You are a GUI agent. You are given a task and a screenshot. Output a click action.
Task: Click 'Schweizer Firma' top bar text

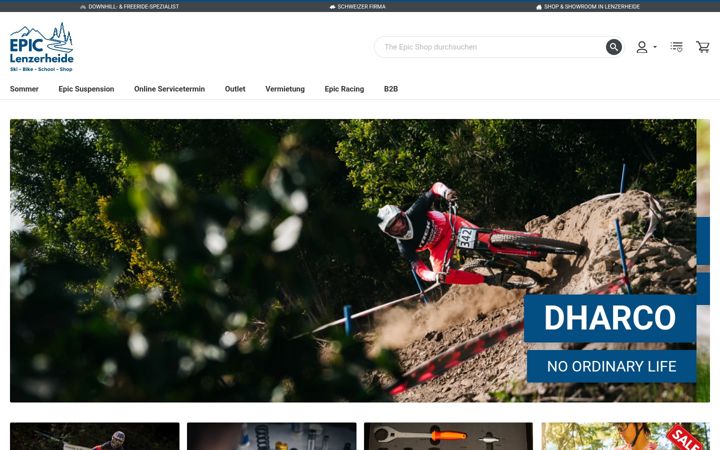coord(361,7)
